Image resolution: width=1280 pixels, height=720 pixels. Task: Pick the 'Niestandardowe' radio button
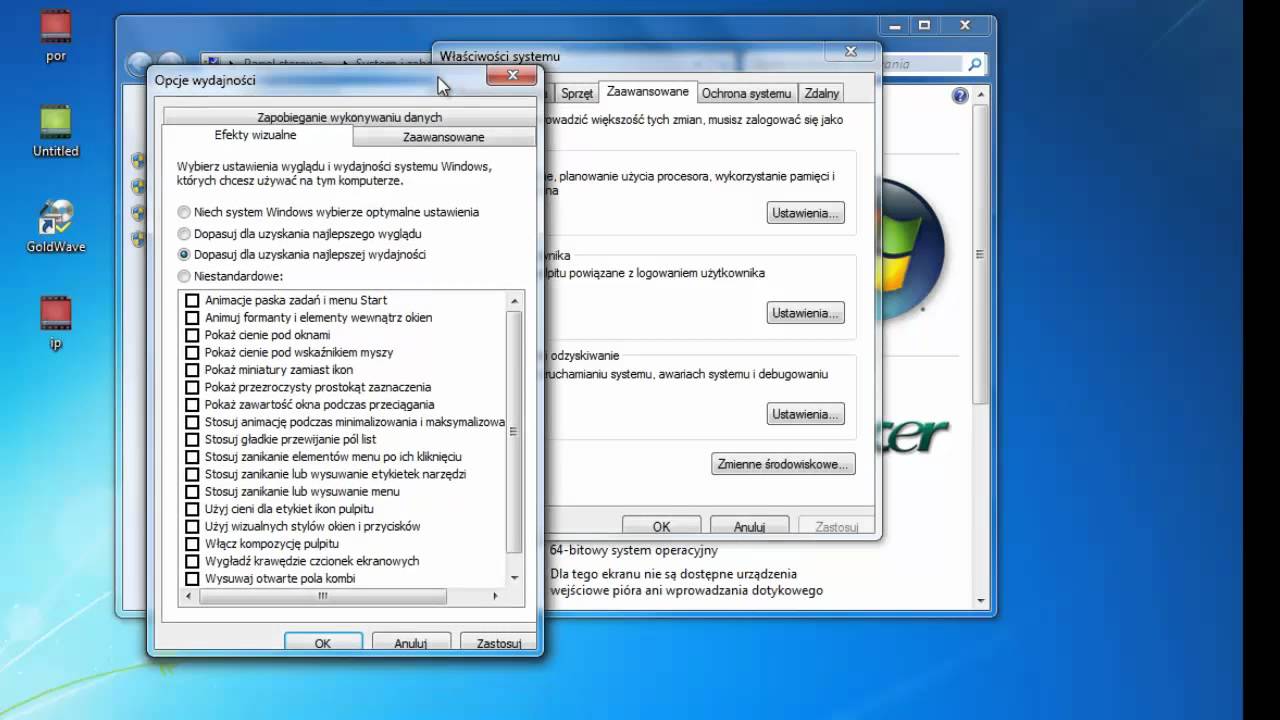184,276
